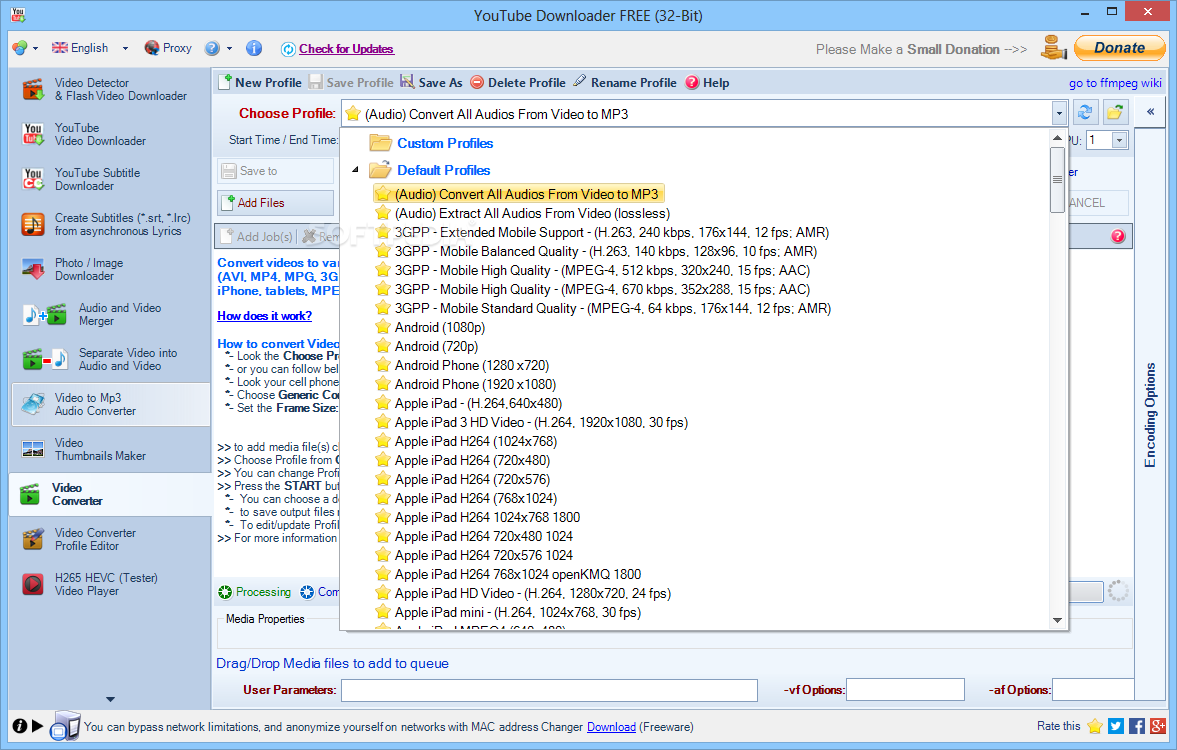This screenshot has width=1177, height=750.
Task: Open Audio and Video Merger
Action: 110,315
